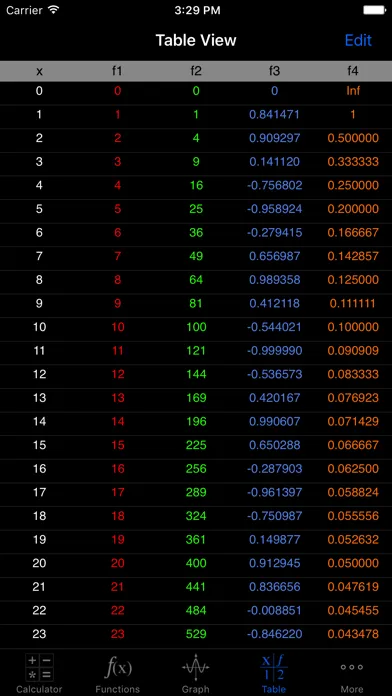Tap the f4 value 0.076923

coord(353,398)
